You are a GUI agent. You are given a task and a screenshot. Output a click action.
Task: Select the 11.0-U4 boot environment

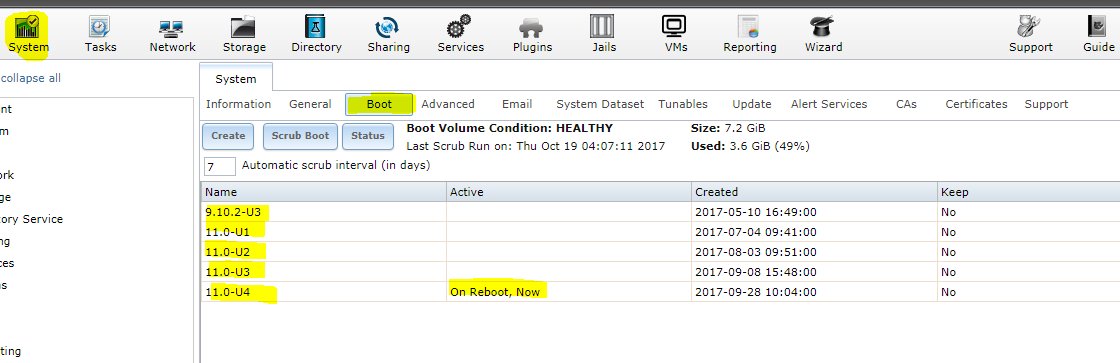pyautogui.click(x=227, y=292)
